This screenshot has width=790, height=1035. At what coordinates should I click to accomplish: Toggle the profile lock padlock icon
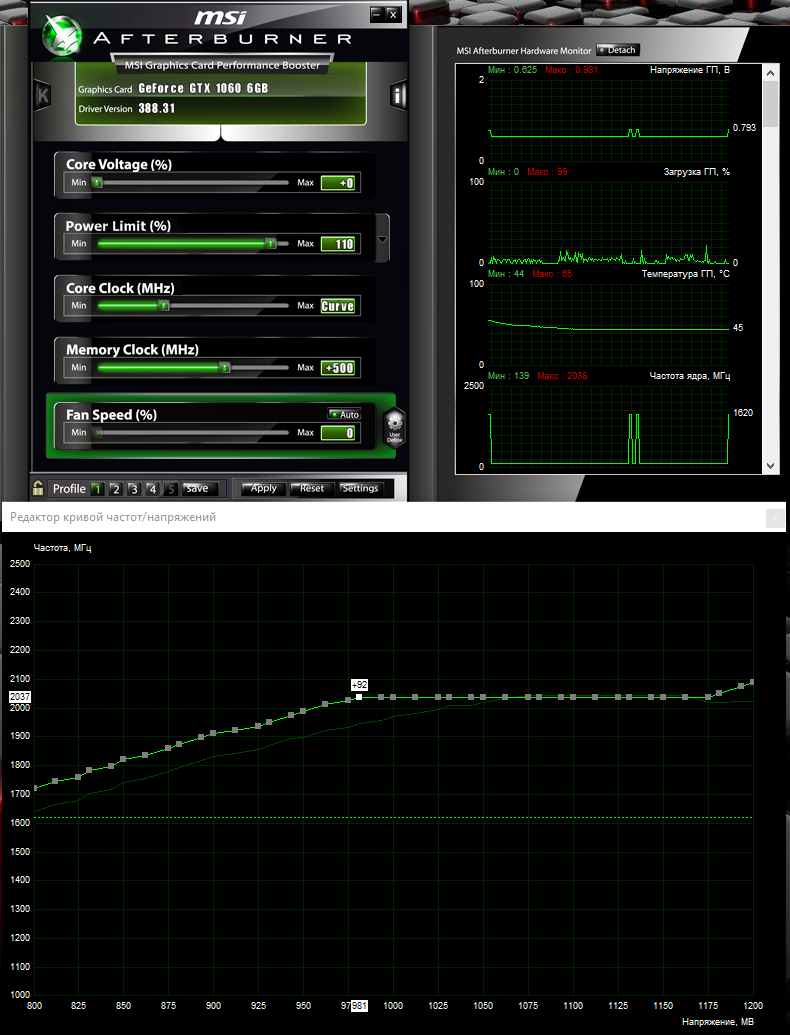coord(38,488)
